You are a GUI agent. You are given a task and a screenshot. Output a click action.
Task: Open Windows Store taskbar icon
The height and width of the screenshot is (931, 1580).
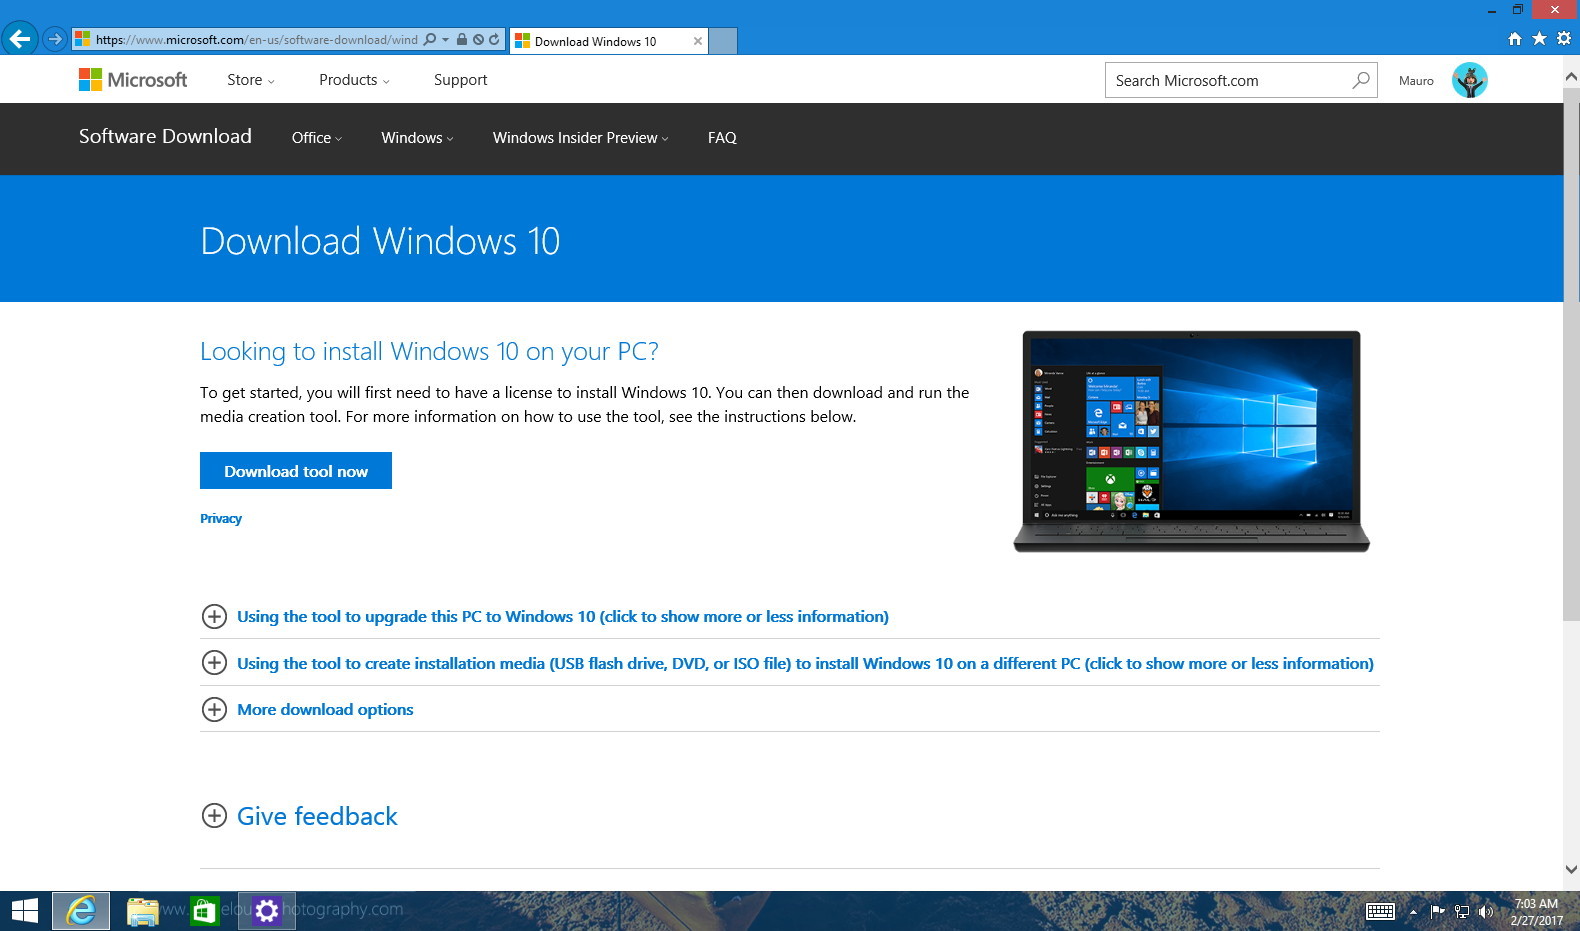(x=204, y=911)
